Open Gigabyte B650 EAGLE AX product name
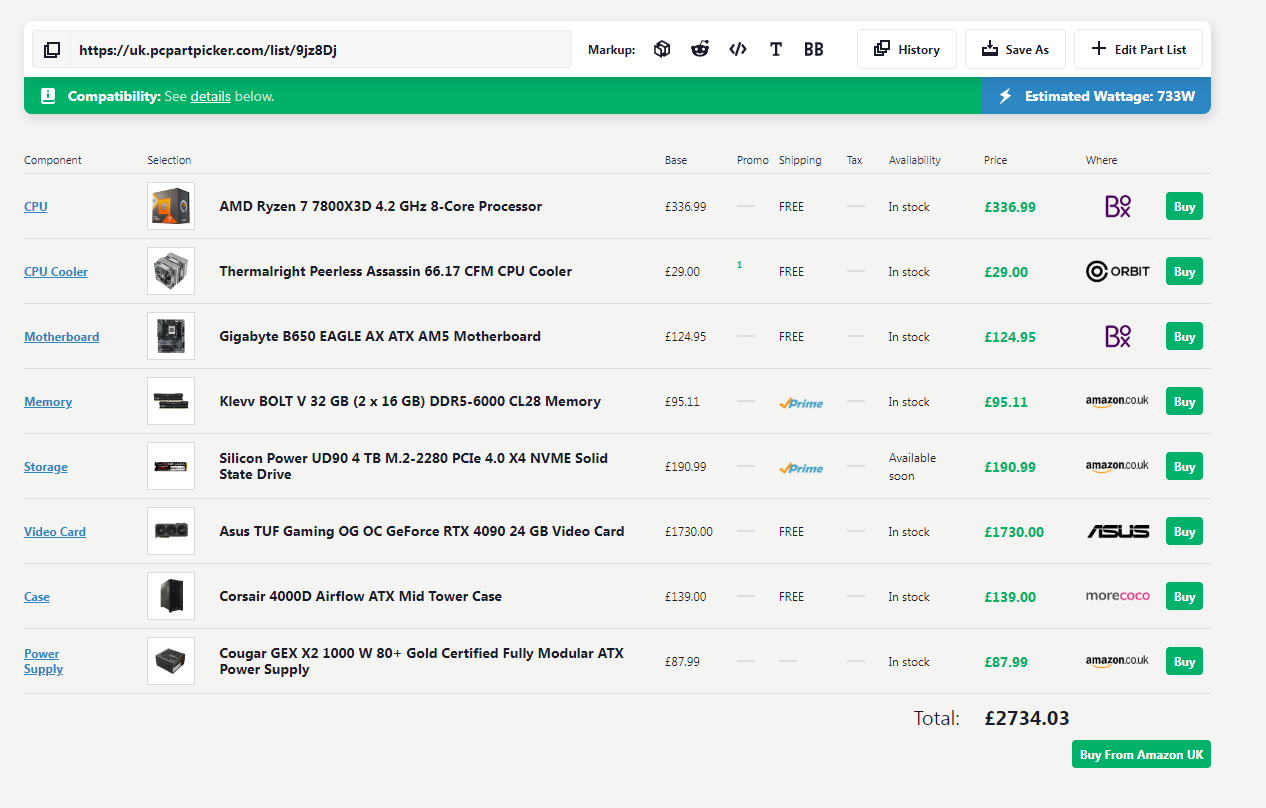The width and height of the screenshot is (1266, 808). tap(380, 336)
